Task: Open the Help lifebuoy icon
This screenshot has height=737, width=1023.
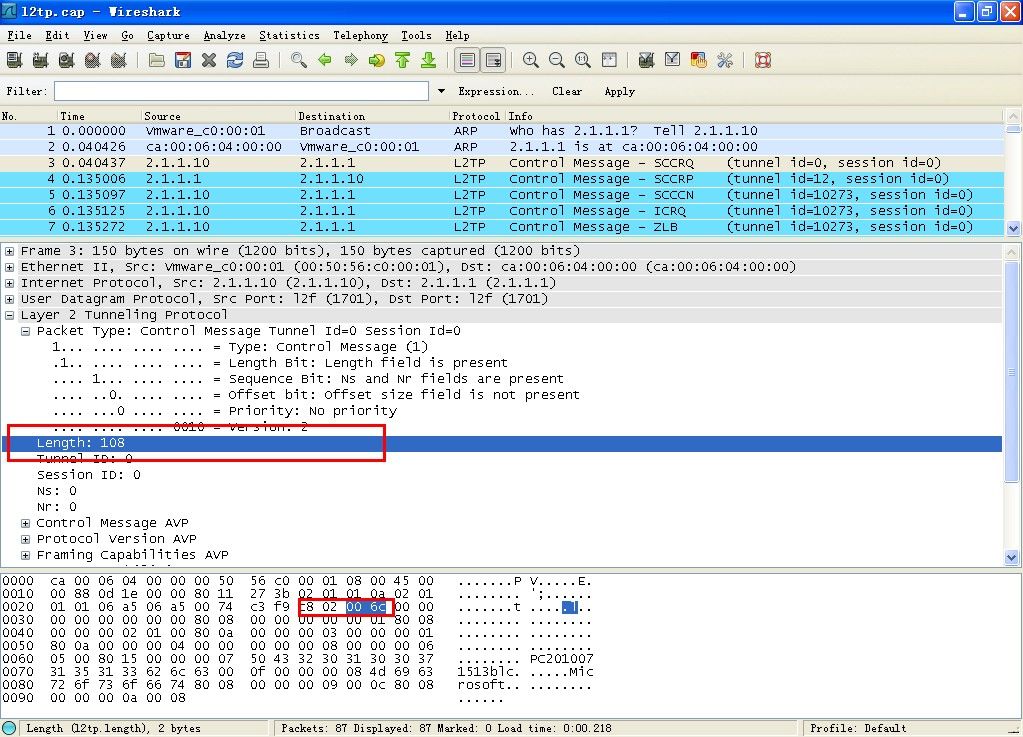Action: tap(763, 60)
